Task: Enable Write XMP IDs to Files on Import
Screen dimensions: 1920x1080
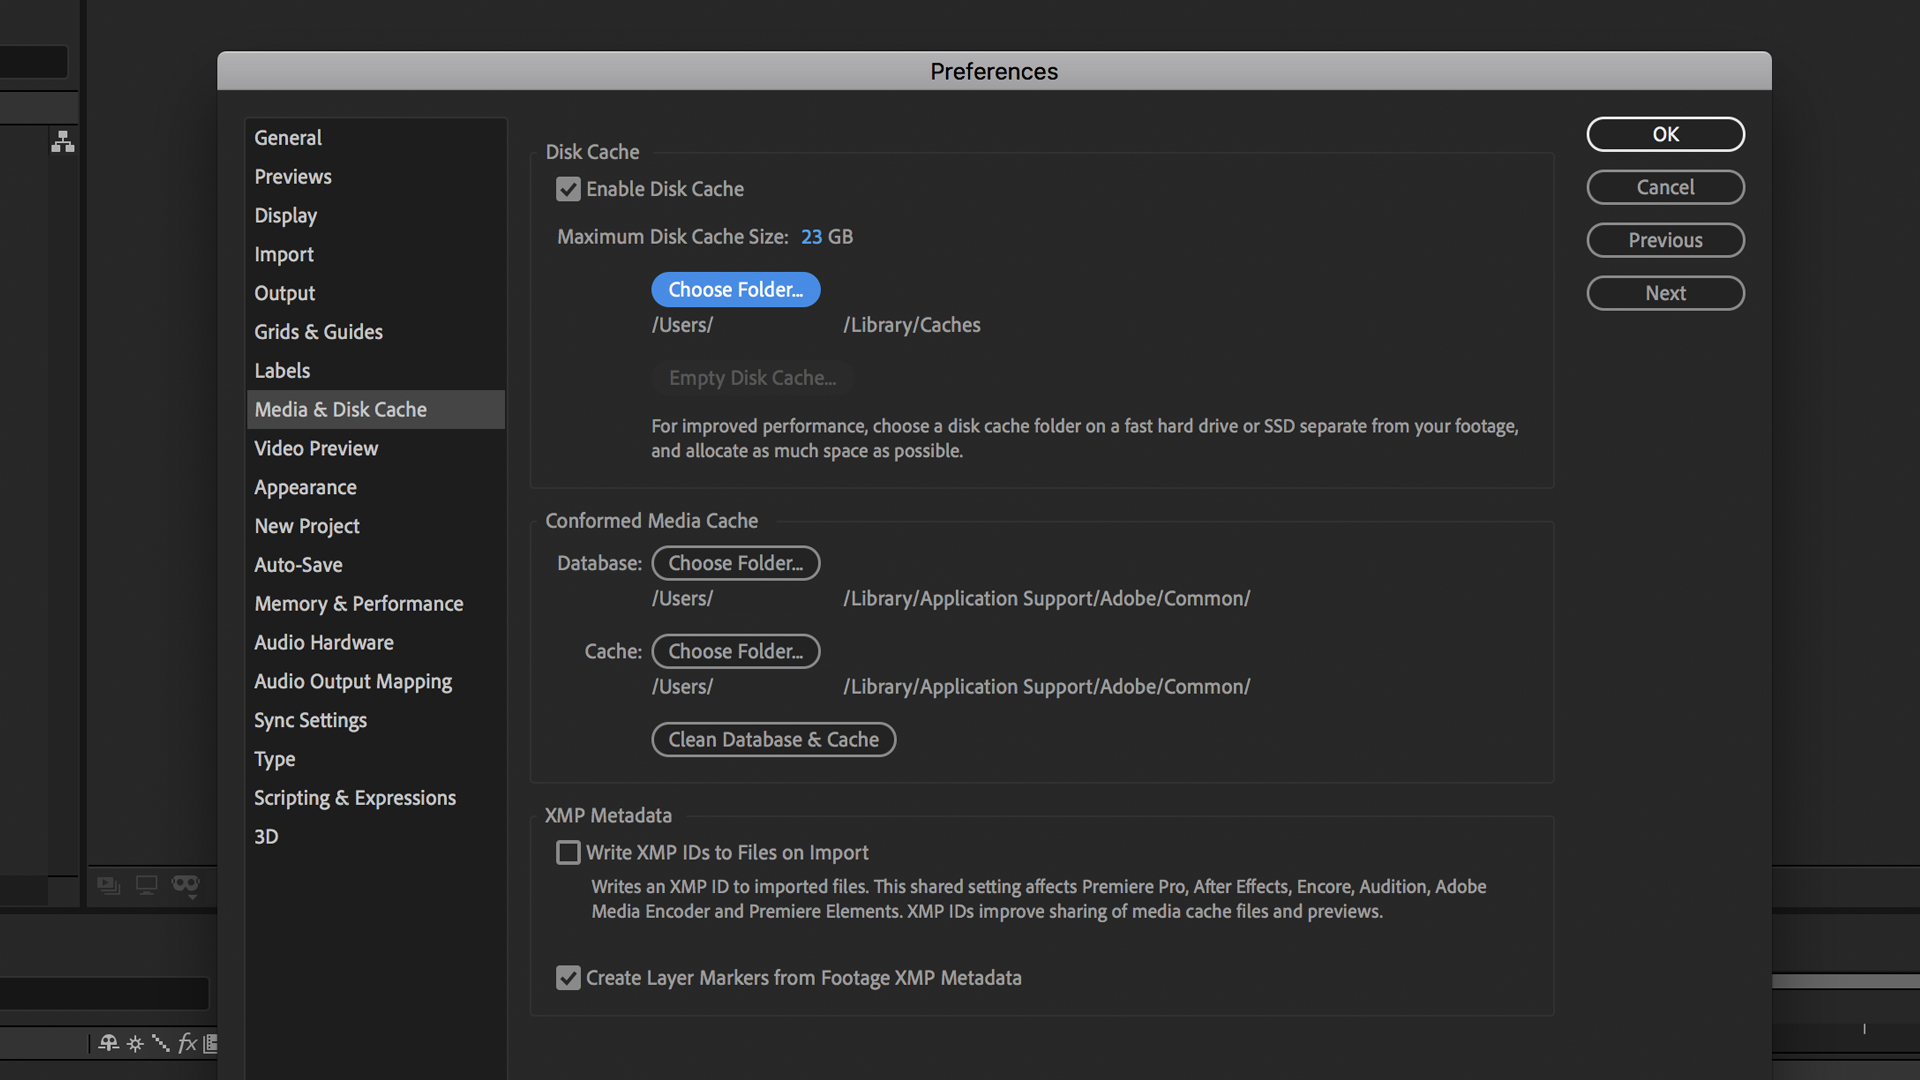Action: [567, 851]
